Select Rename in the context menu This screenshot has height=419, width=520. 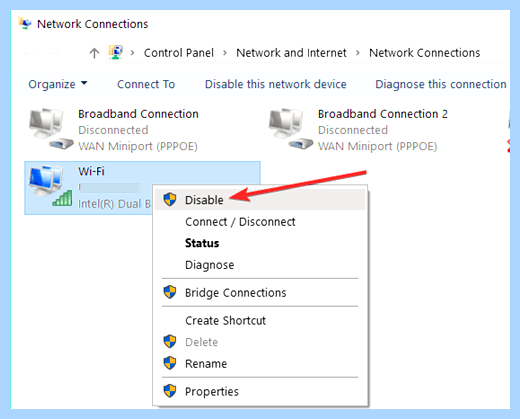pyautogui.click(x=260, y=363)
